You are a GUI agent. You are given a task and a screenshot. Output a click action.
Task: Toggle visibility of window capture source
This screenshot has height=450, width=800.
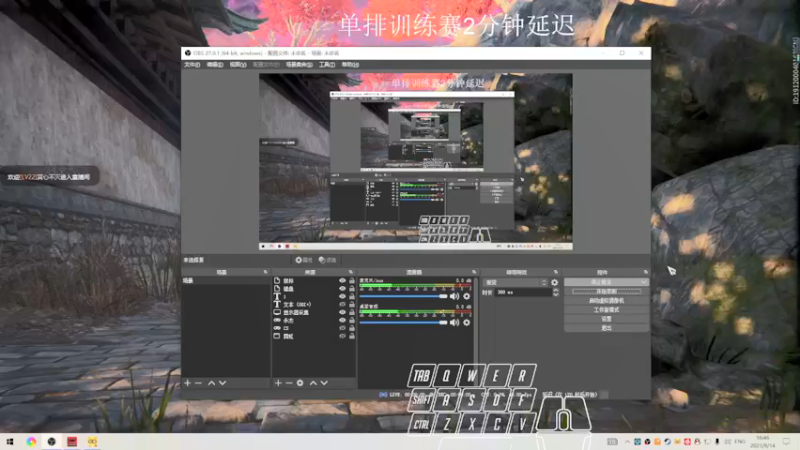[x=342, y=336]
